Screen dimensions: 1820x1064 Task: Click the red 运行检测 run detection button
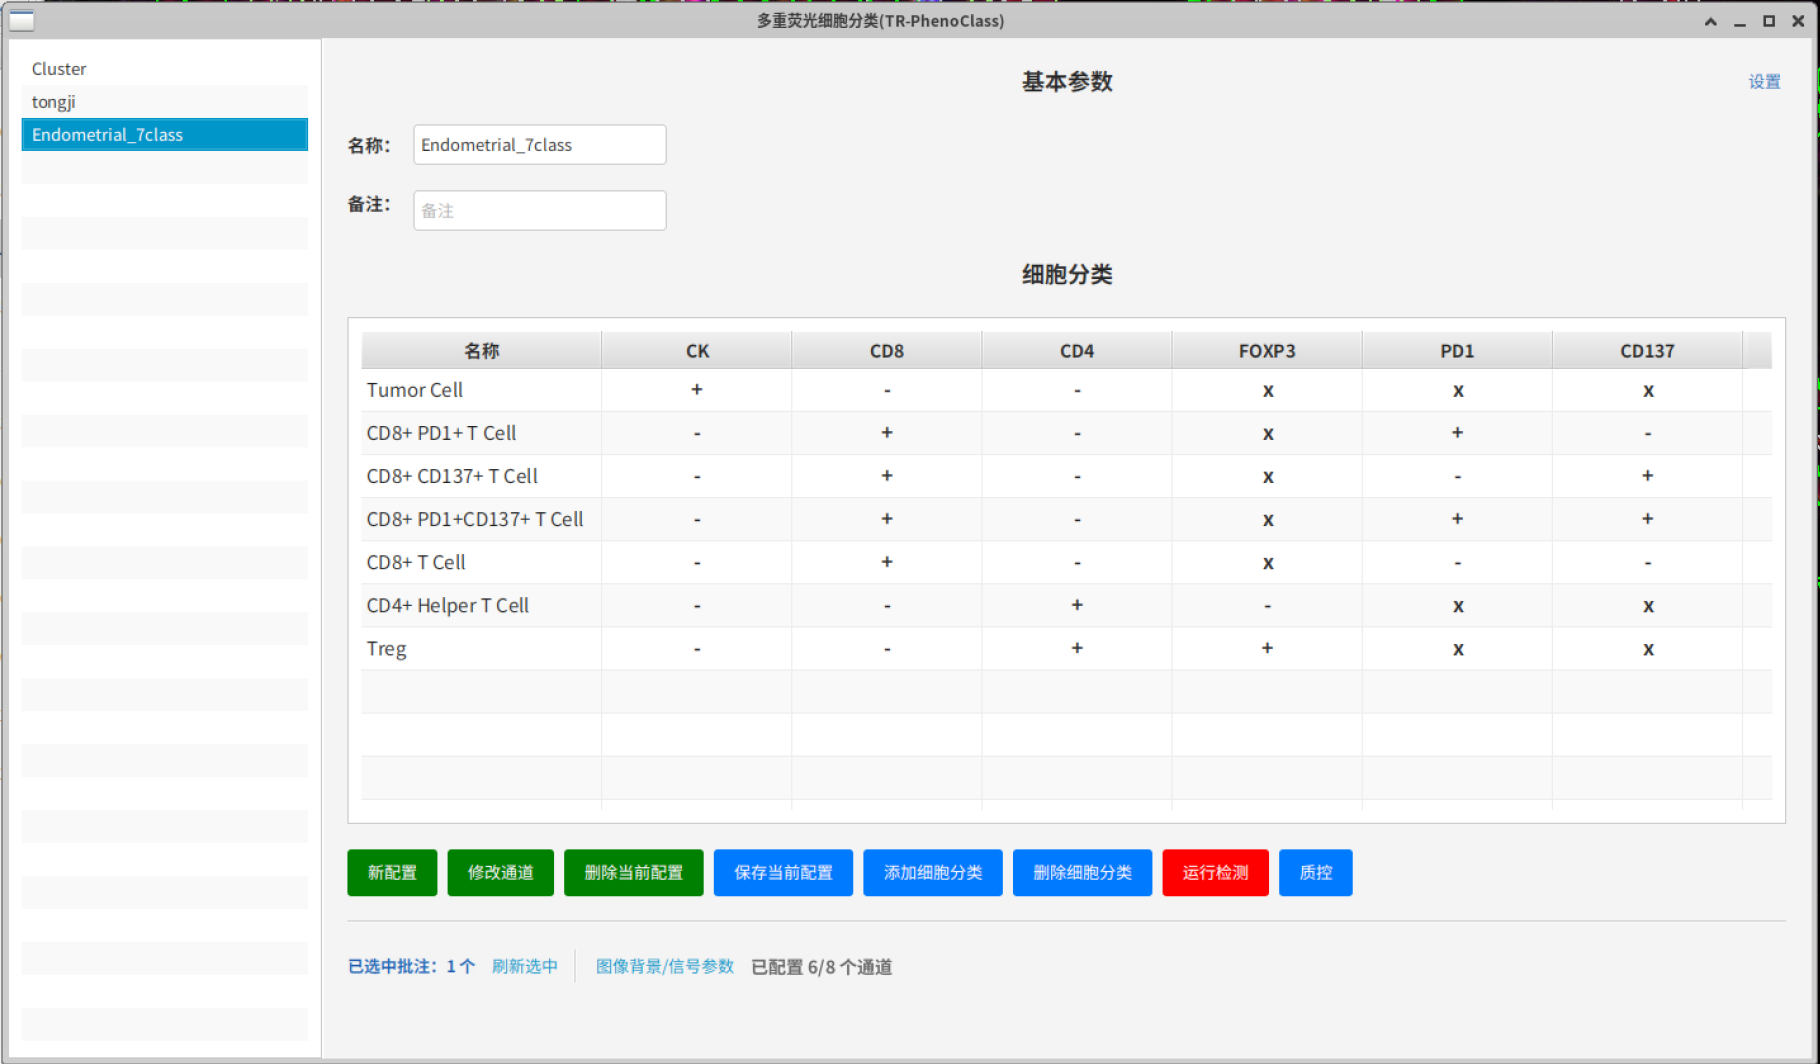1216,873
